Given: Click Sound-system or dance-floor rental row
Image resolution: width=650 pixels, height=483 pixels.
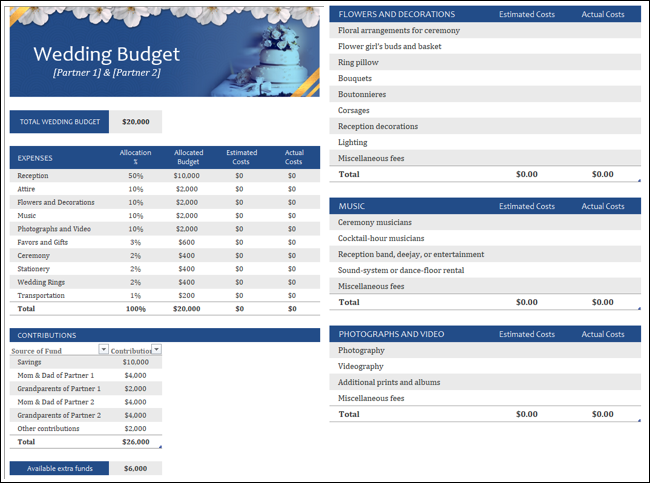Looking at the screenshot, I should [x=485, y=270].
